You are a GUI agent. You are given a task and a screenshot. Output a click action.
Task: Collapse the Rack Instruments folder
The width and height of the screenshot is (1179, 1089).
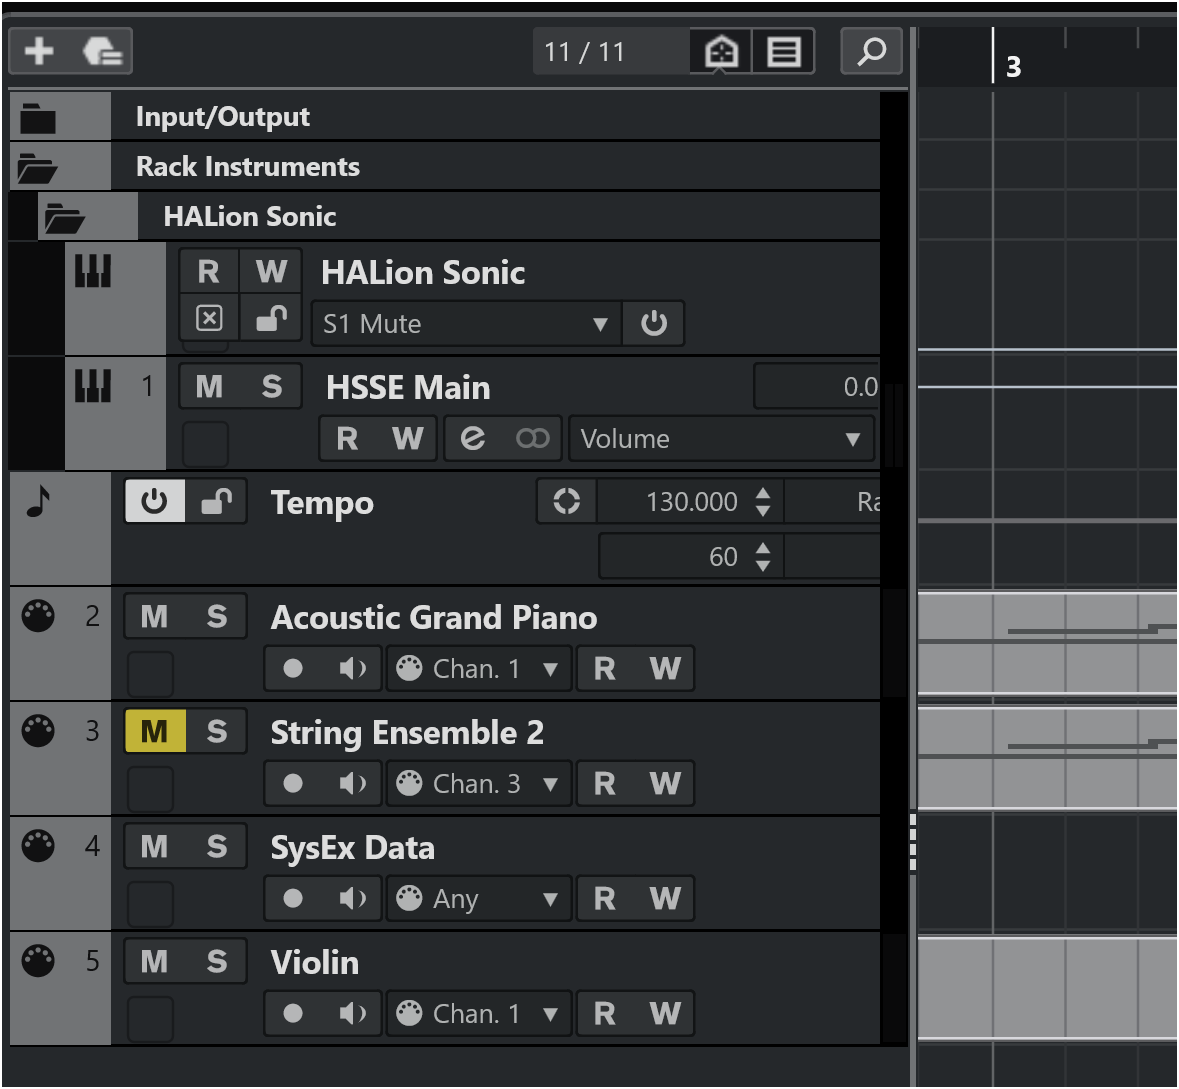[37, 167]
